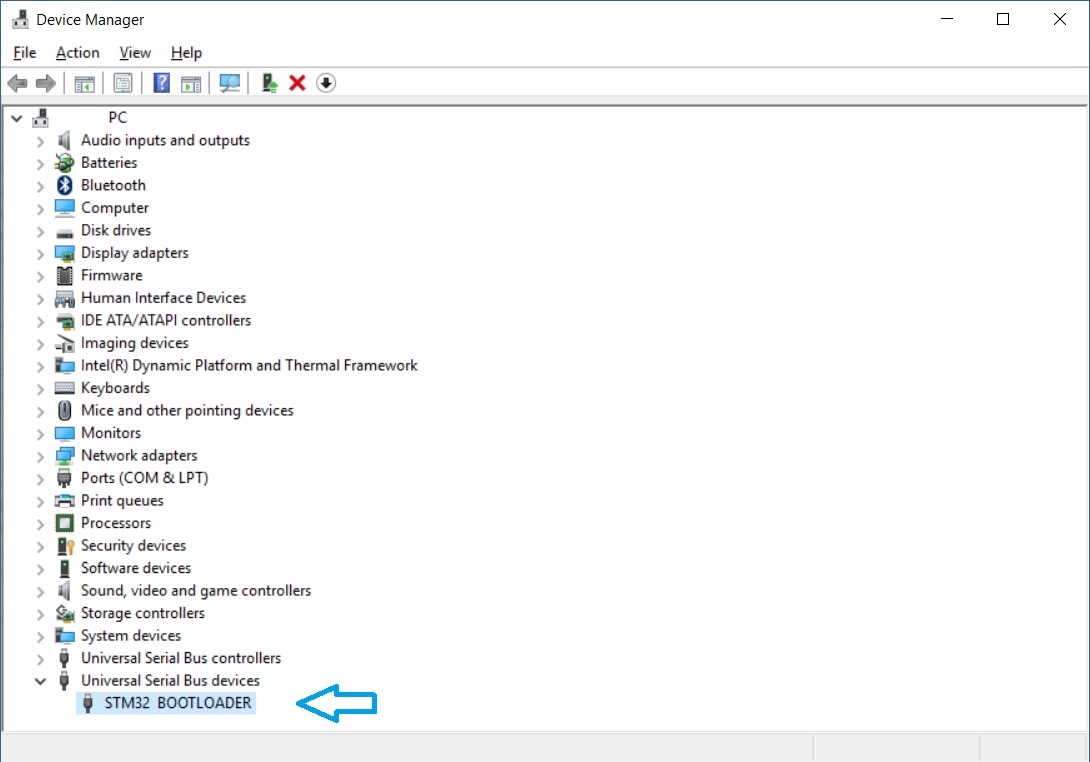Open the View menu
This screenshot has width=1090, height=762.
click(135, 53)
